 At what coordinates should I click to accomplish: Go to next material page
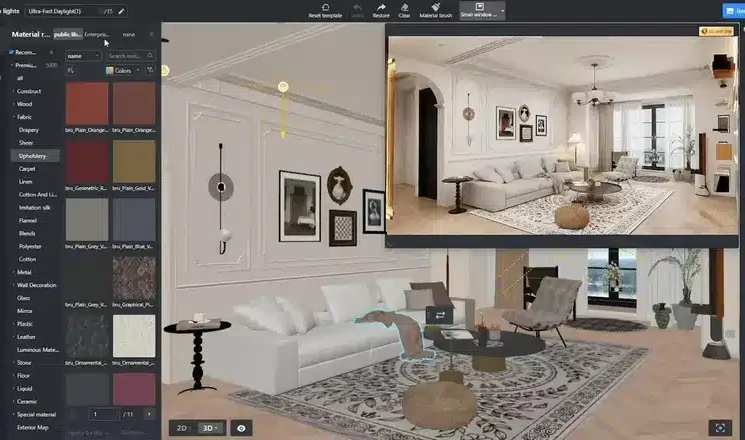149,413
